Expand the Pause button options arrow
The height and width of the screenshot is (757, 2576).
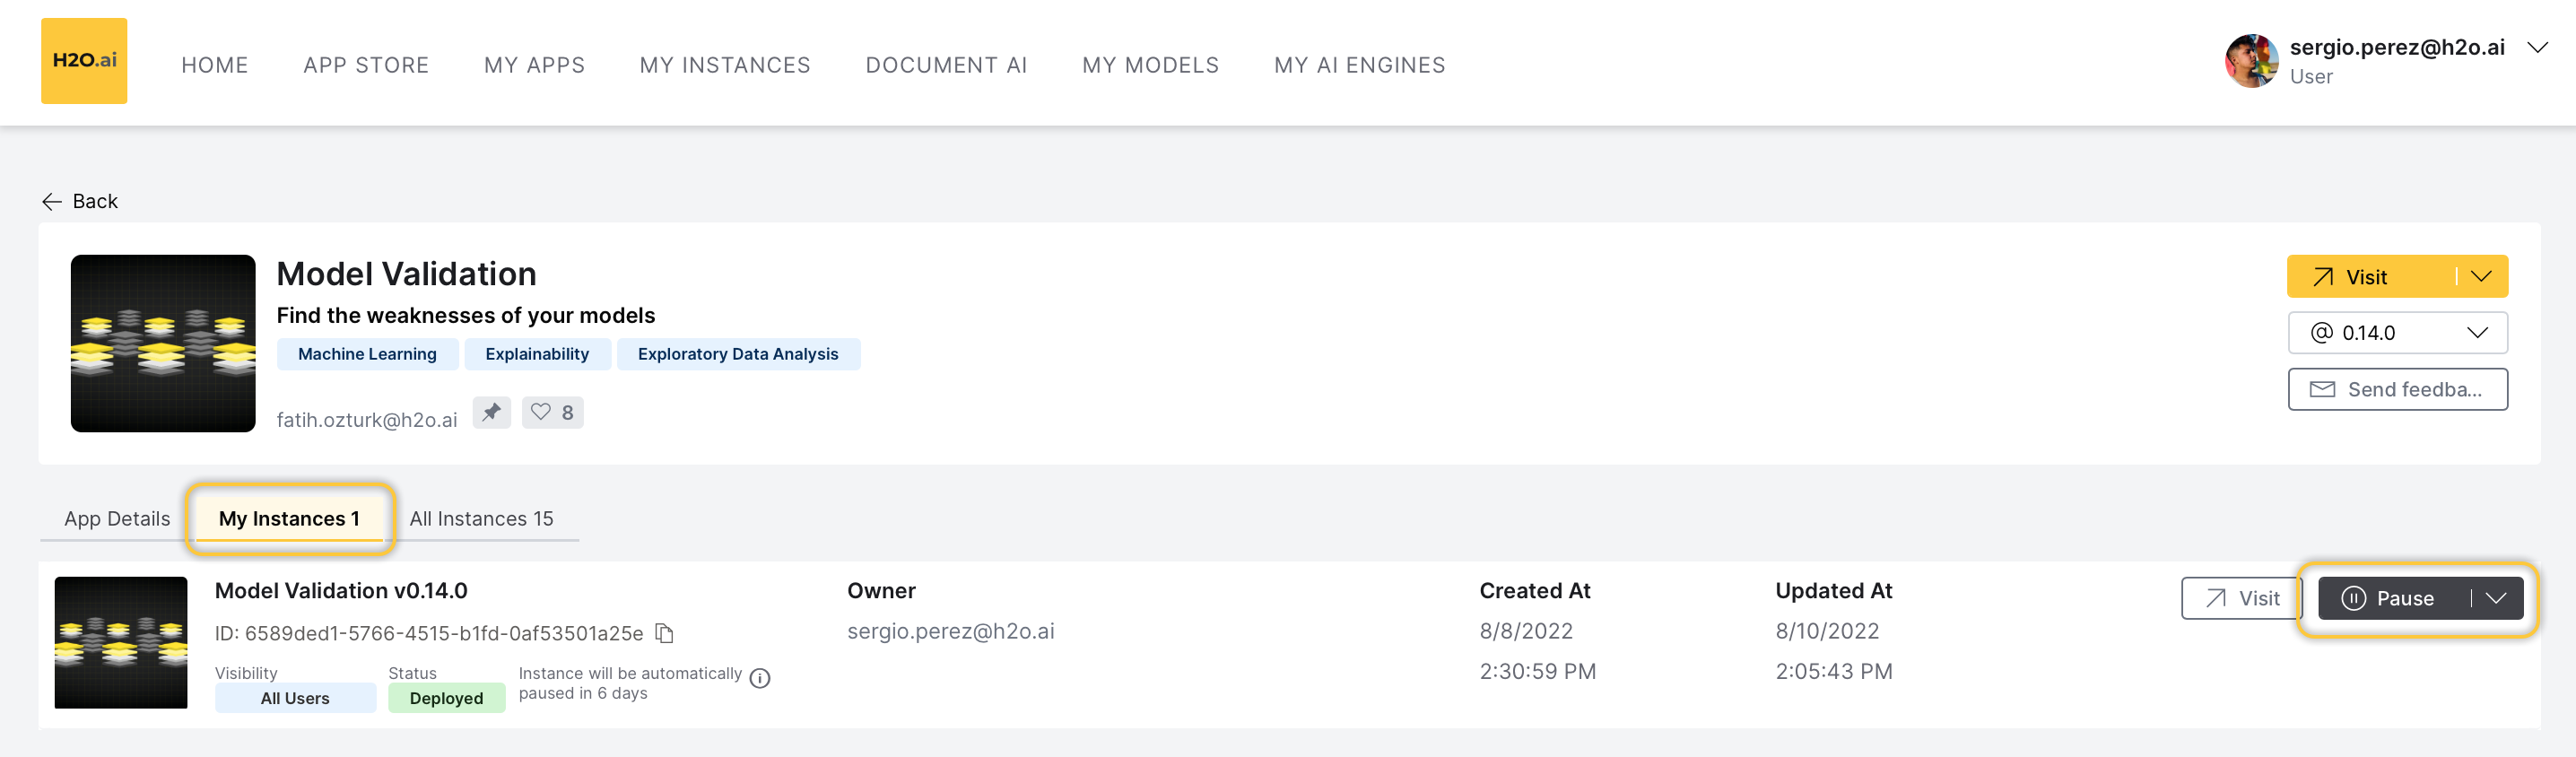coord(2496,598)
